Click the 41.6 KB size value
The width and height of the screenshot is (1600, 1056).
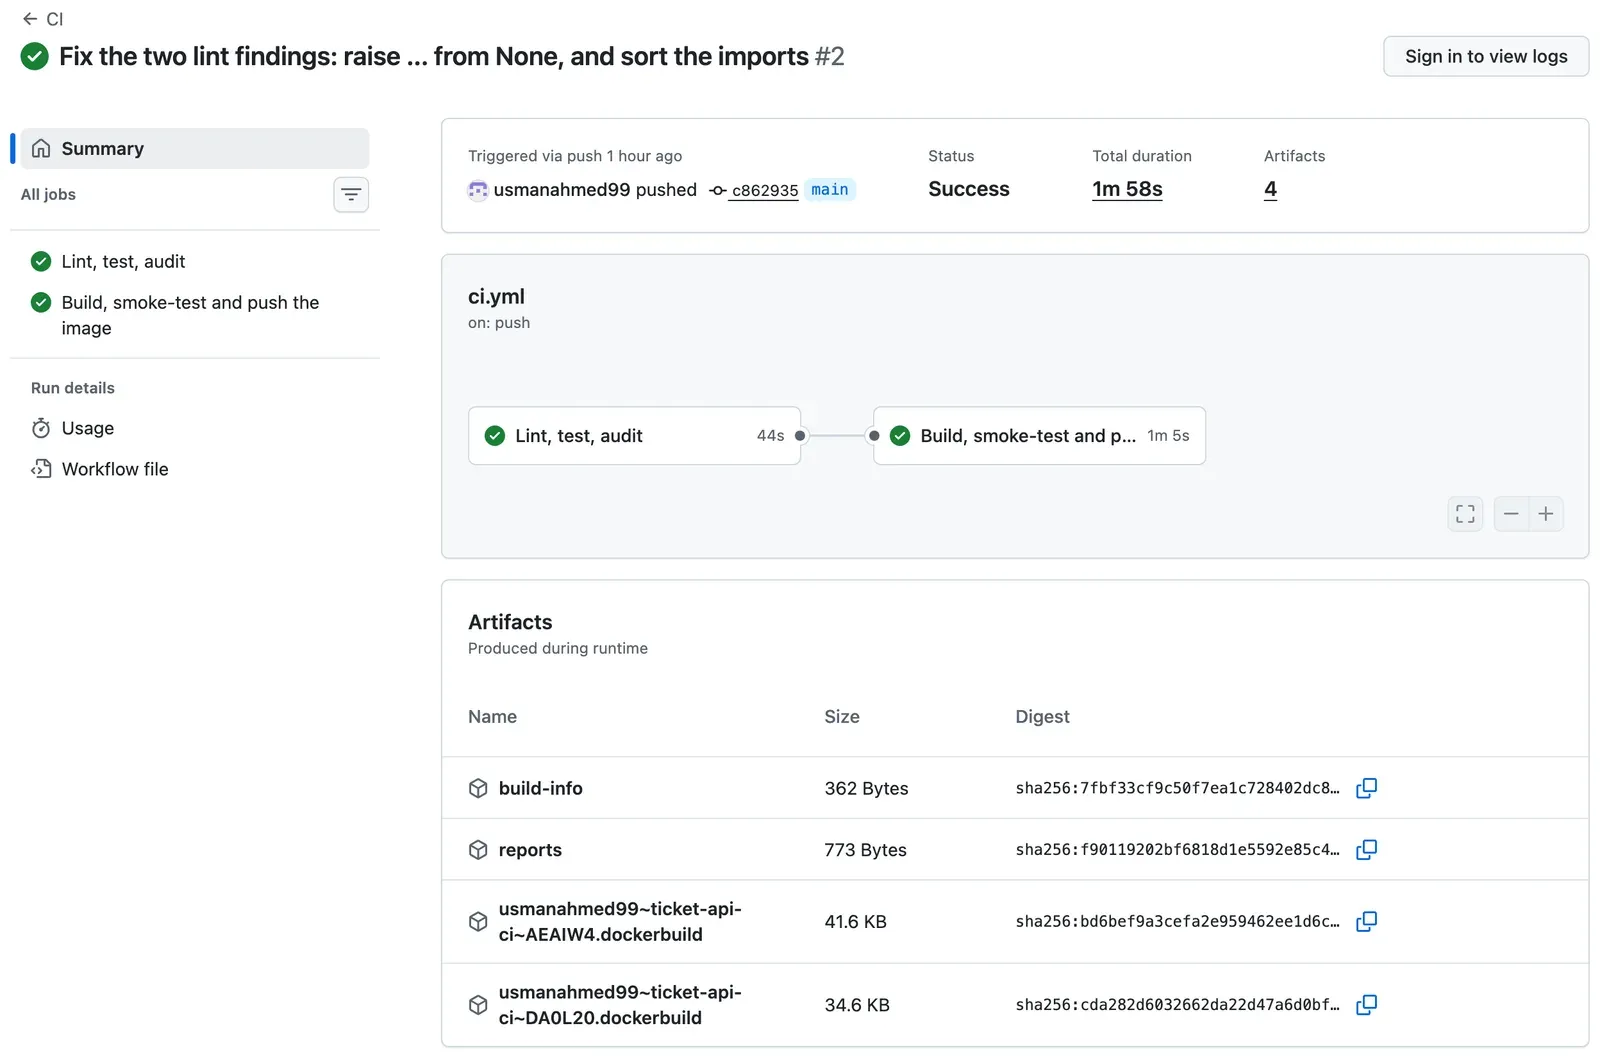tap(855, 922)
